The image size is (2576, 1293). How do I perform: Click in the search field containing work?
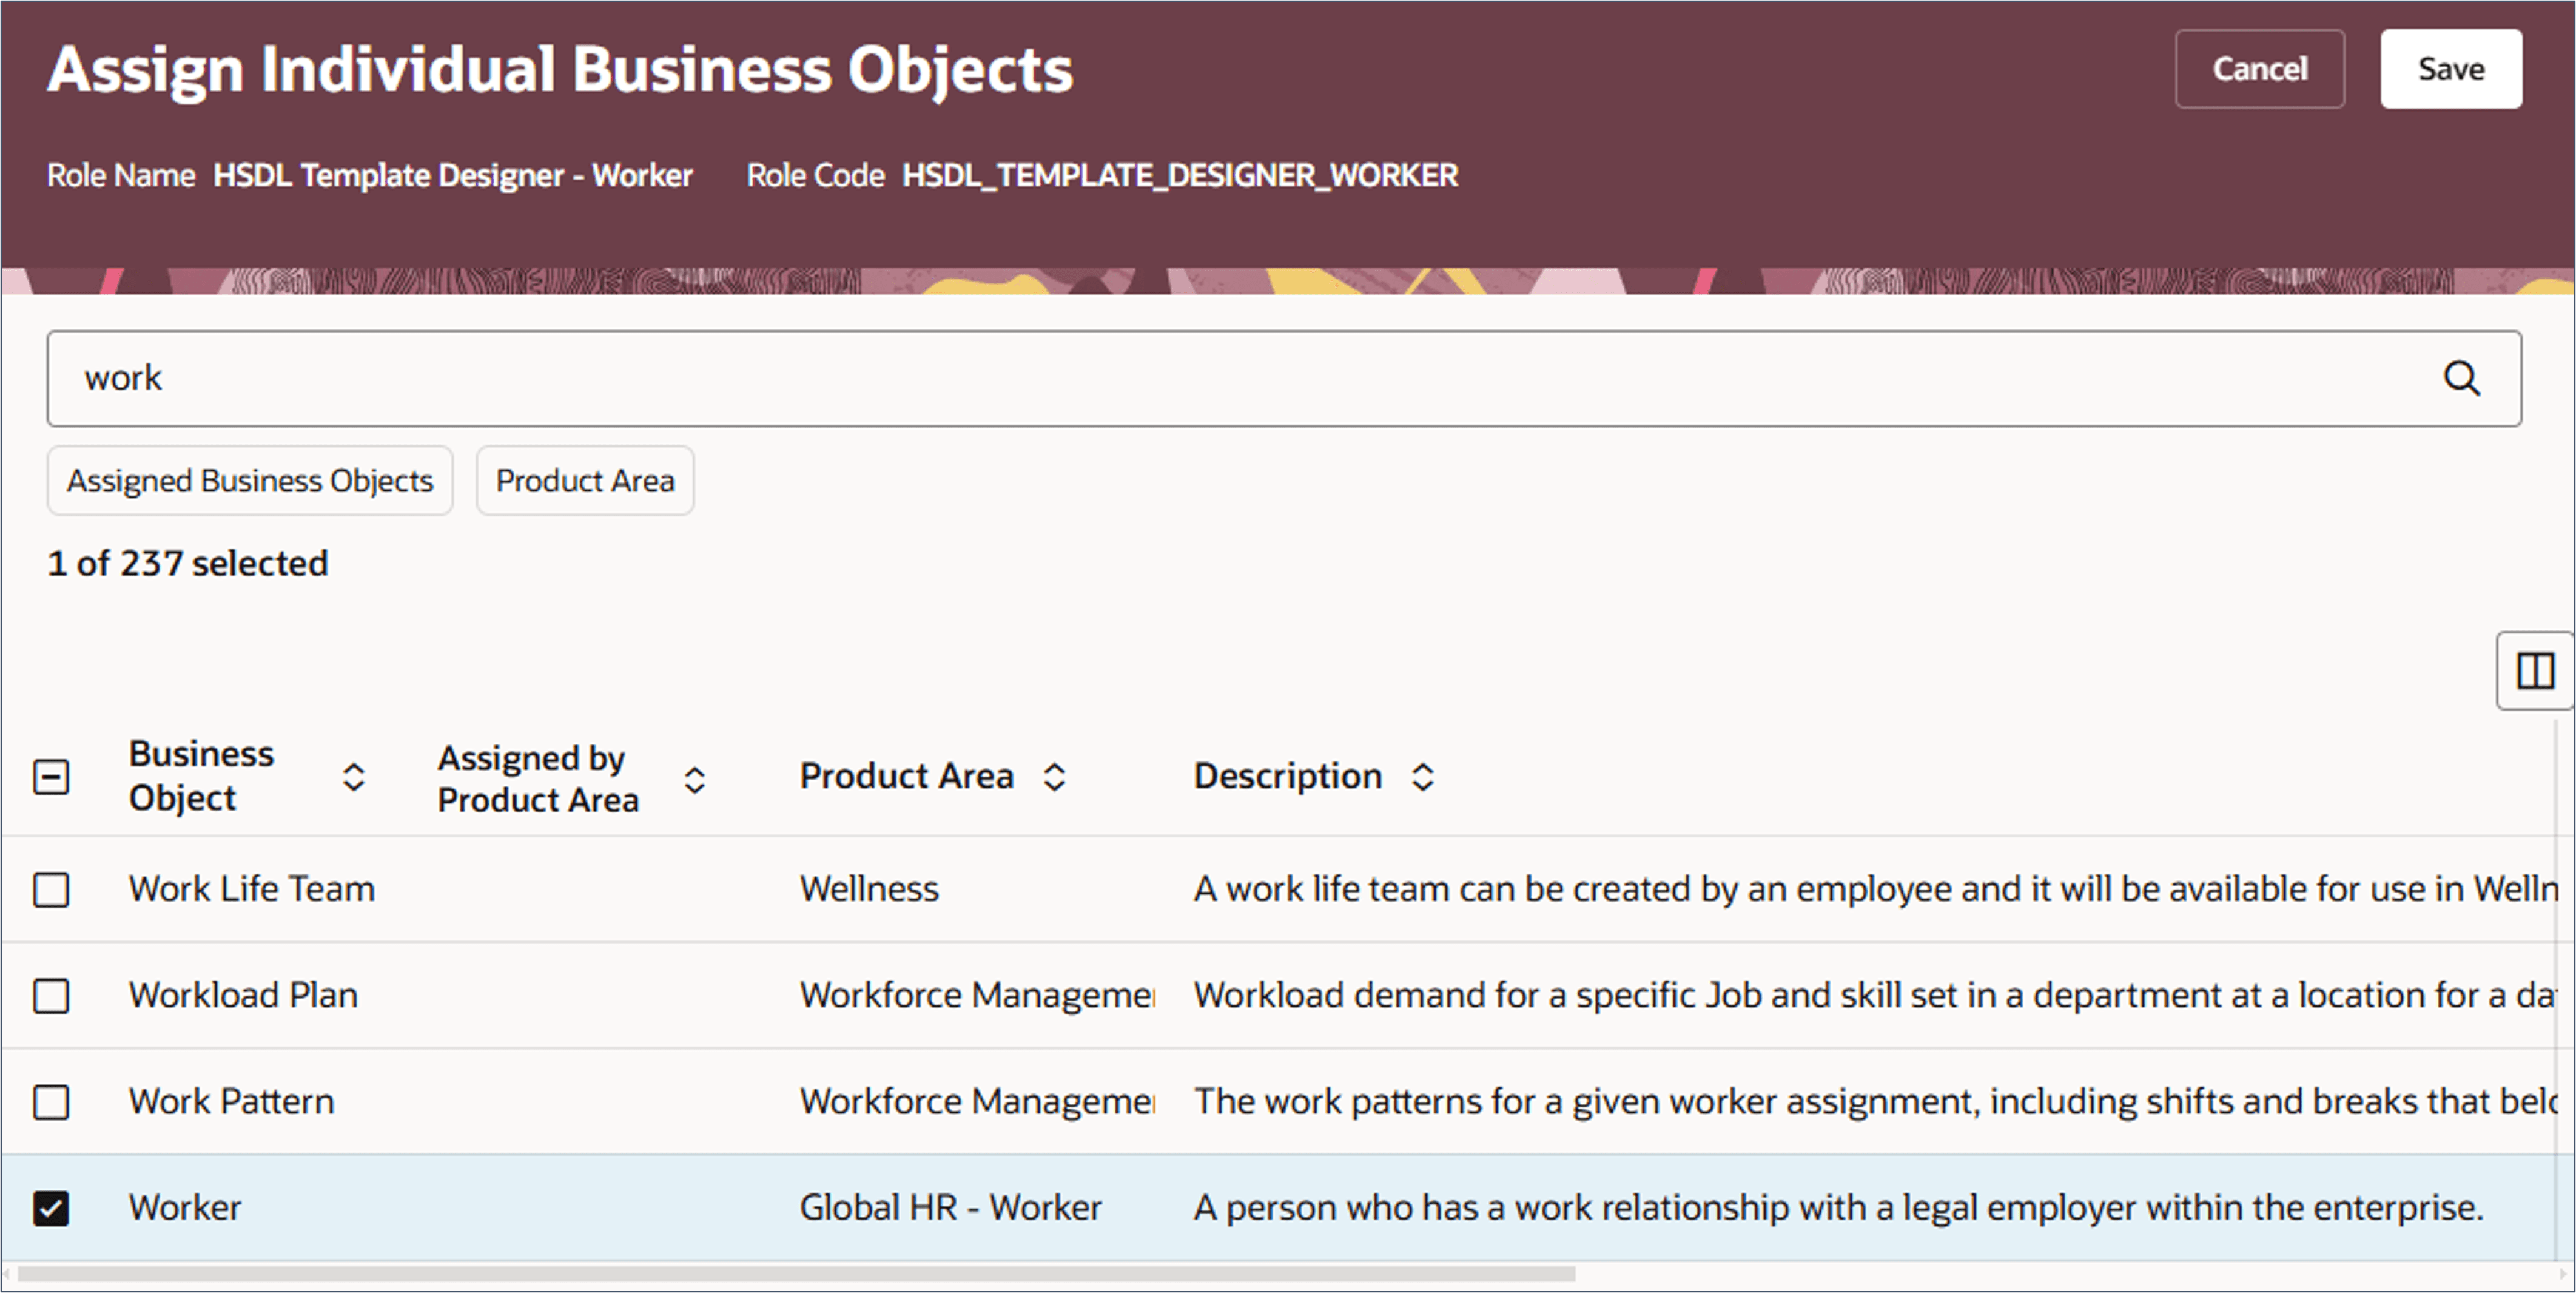pos(1200,379)
